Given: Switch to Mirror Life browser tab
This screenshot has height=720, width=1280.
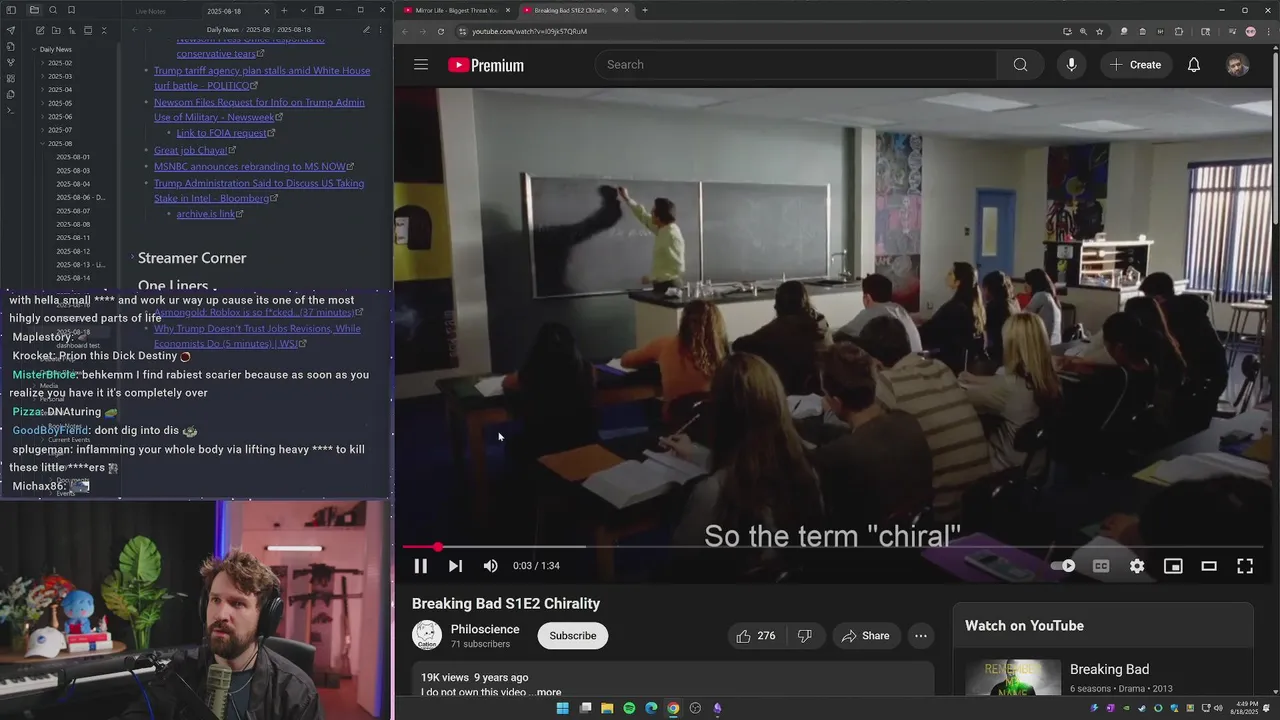Looking at the screenshot, I should (455, 10).
